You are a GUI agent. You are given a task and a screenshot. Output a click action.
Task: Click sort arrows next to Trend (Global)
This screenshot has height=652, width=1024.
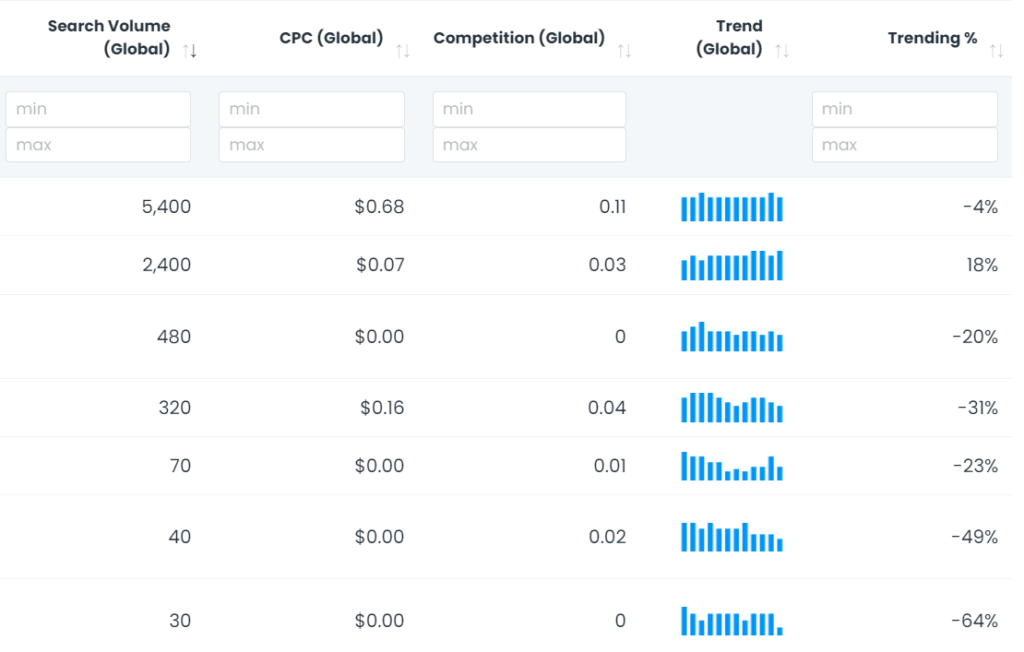click(782, 50)
